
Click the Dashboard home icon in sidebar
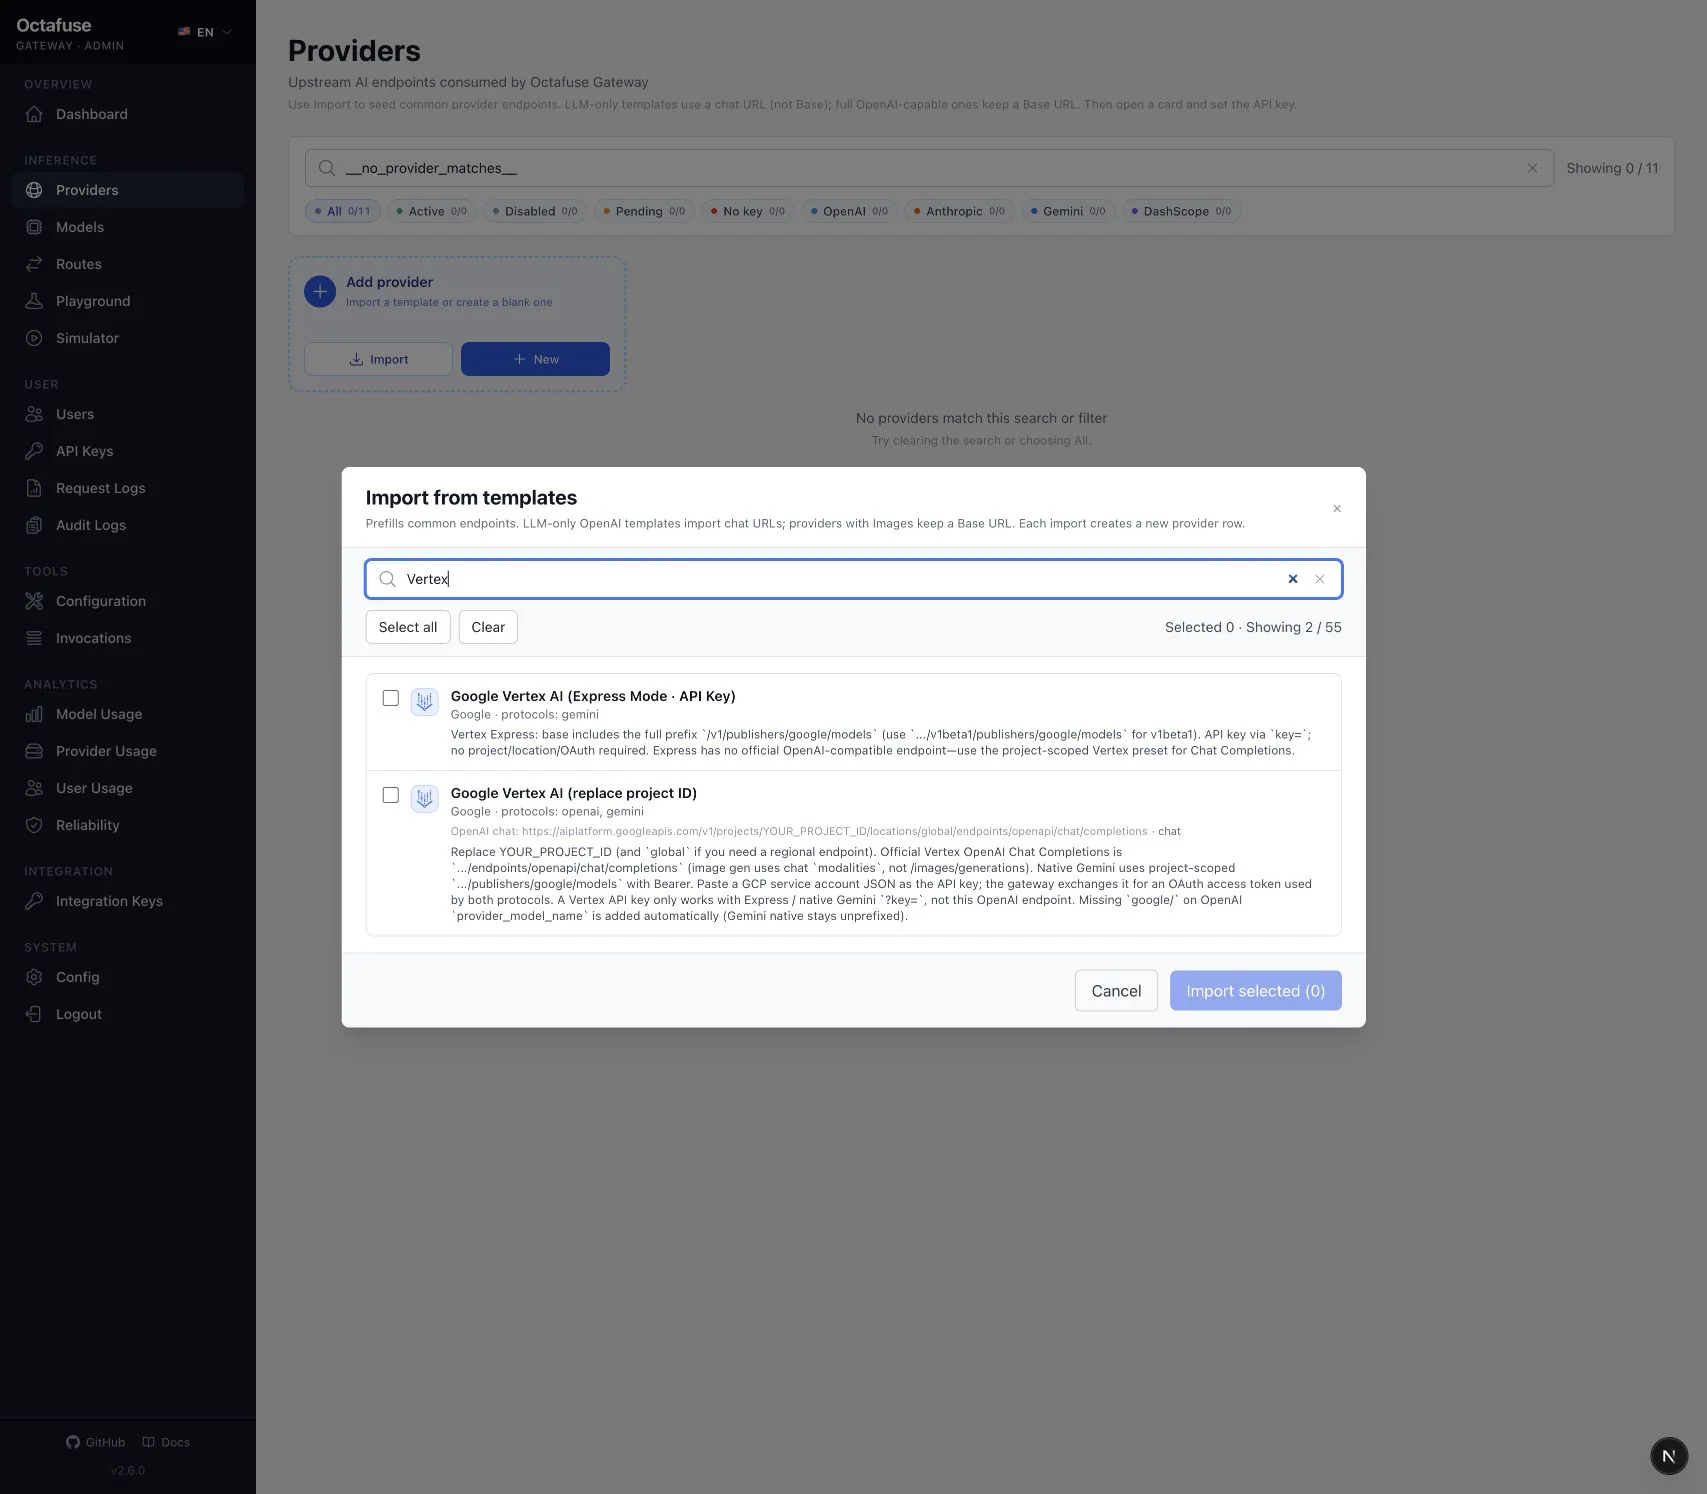[x=34, y=114]
